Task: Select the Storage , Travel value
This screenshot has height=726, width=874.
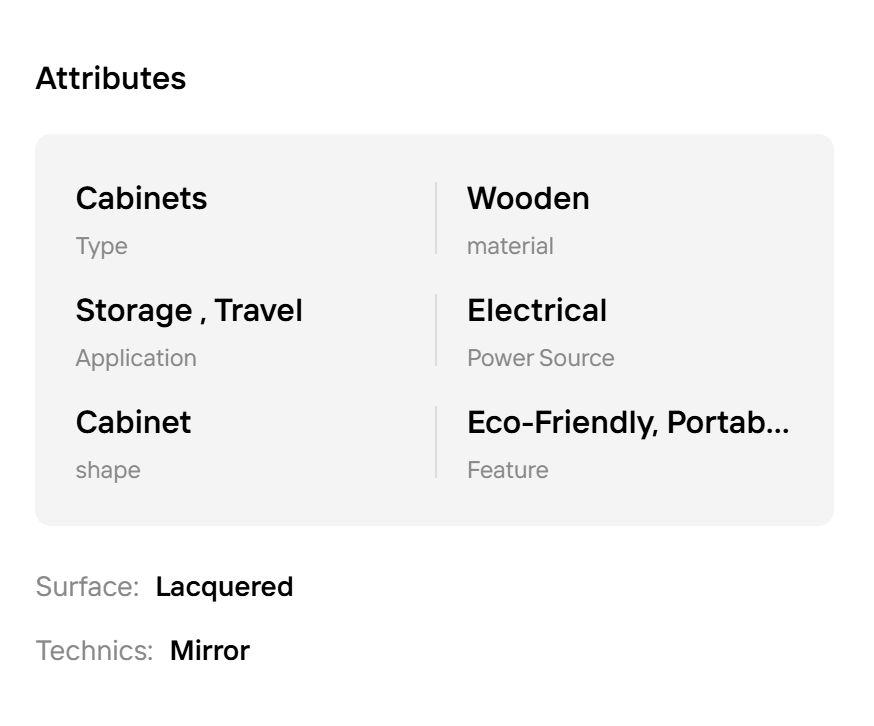Action: click(189, 310)
